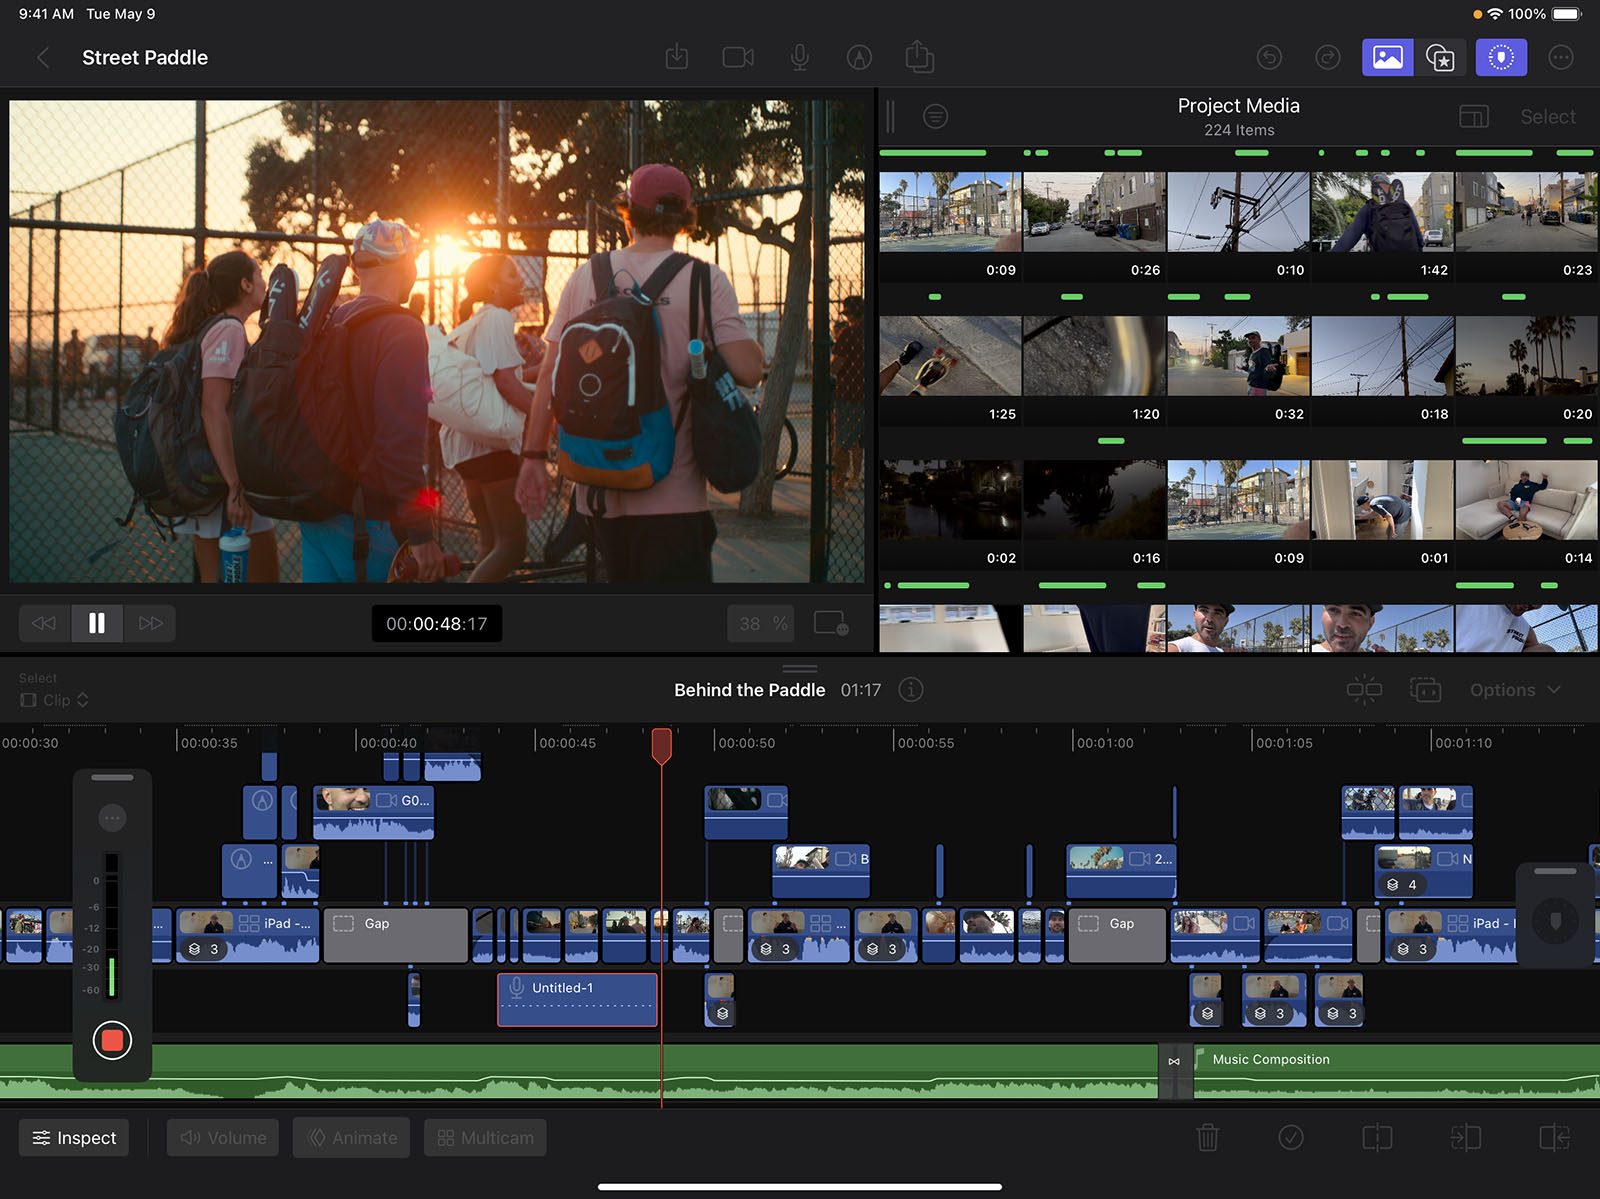Tap the share export icon
This screenshot has height=1199, width=1600.
coord(920,56)
